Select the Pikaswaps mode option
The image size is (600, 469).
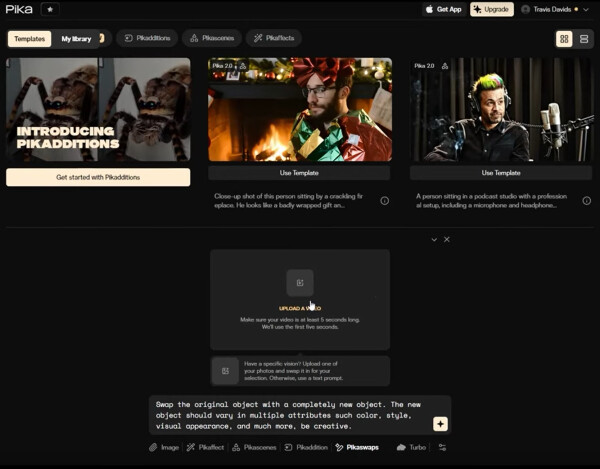(x=357, y=447)
